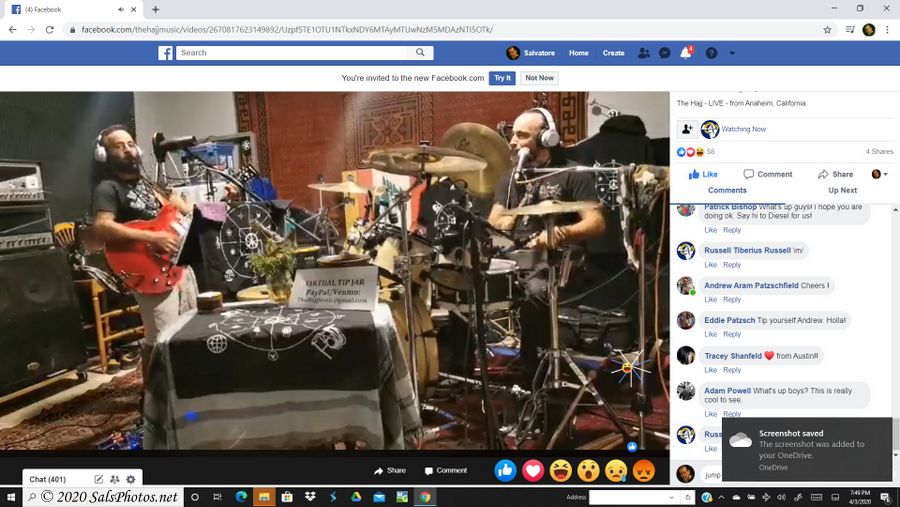Expand the account dropdown arrow in header
The width and height of the screenshot is (900, 507).
tap(732, 53)
